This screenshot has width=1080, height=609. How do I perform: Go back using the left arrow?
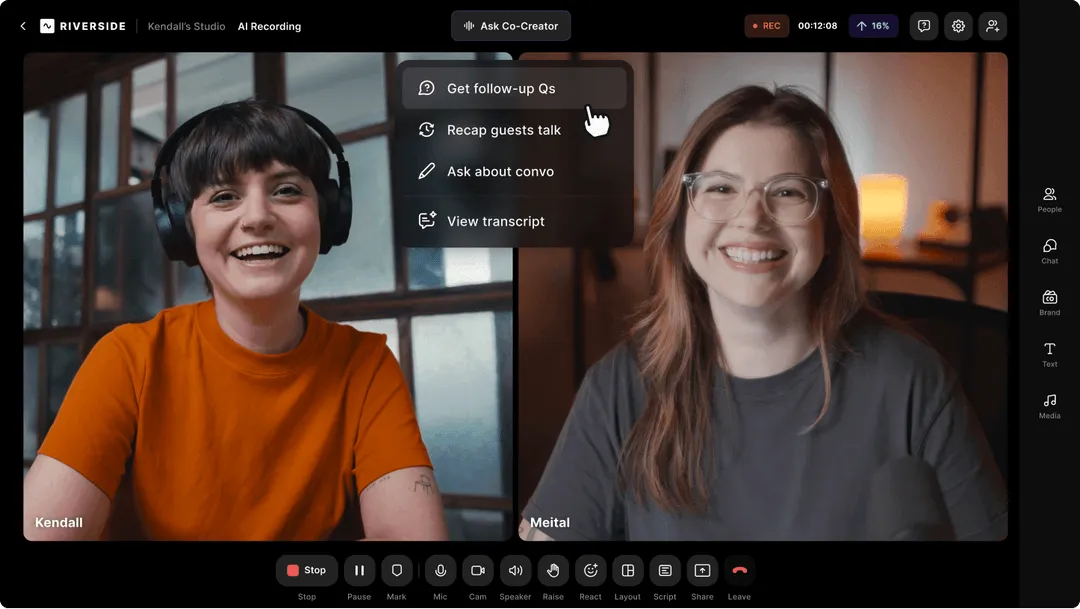pos(23,26)
